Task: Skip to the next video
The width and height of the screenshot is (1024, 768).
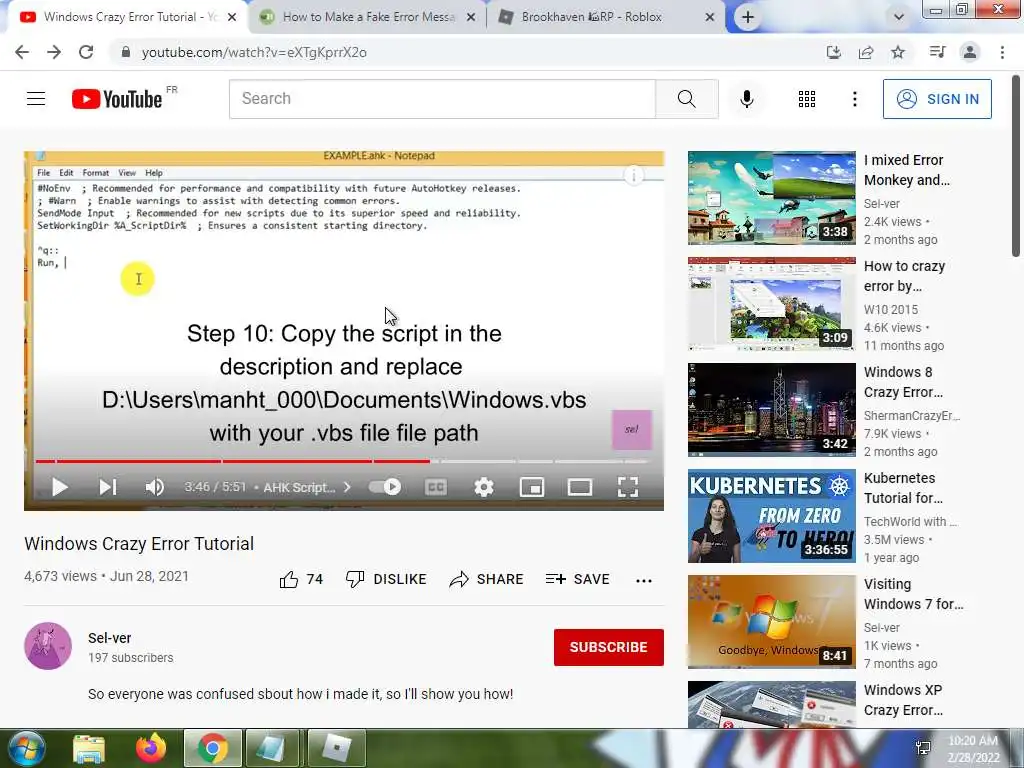Action: pos(108,487)
